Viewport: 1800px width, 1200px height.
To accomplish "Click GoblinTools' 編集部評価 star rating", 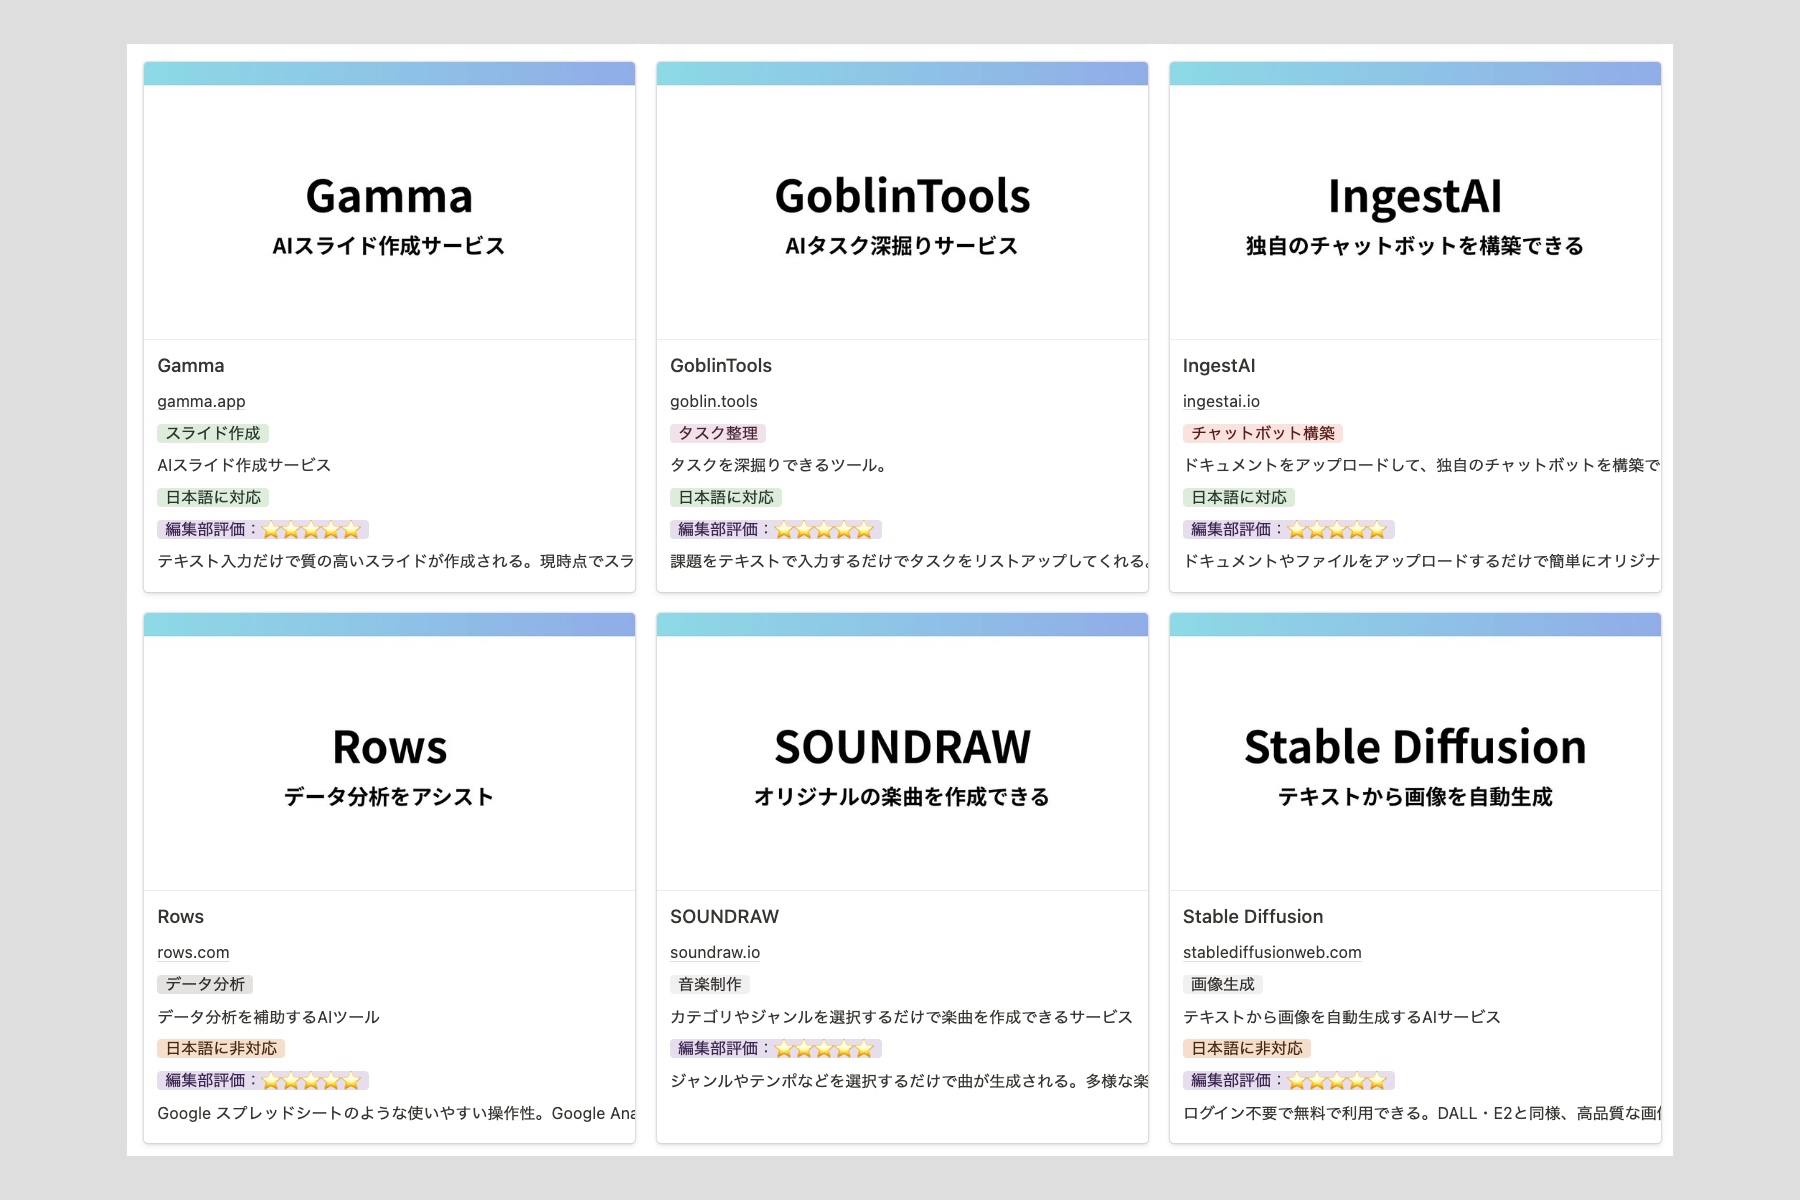I will tap(776, 529).
